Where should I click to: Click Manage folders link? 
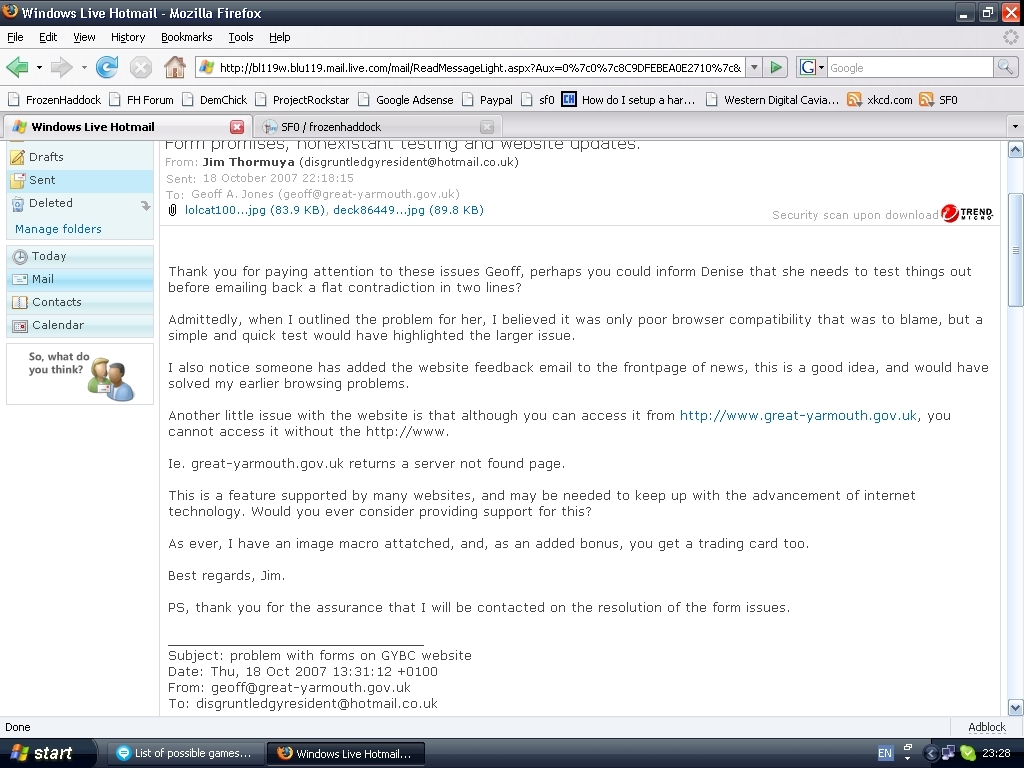click(x=58, y=229)
